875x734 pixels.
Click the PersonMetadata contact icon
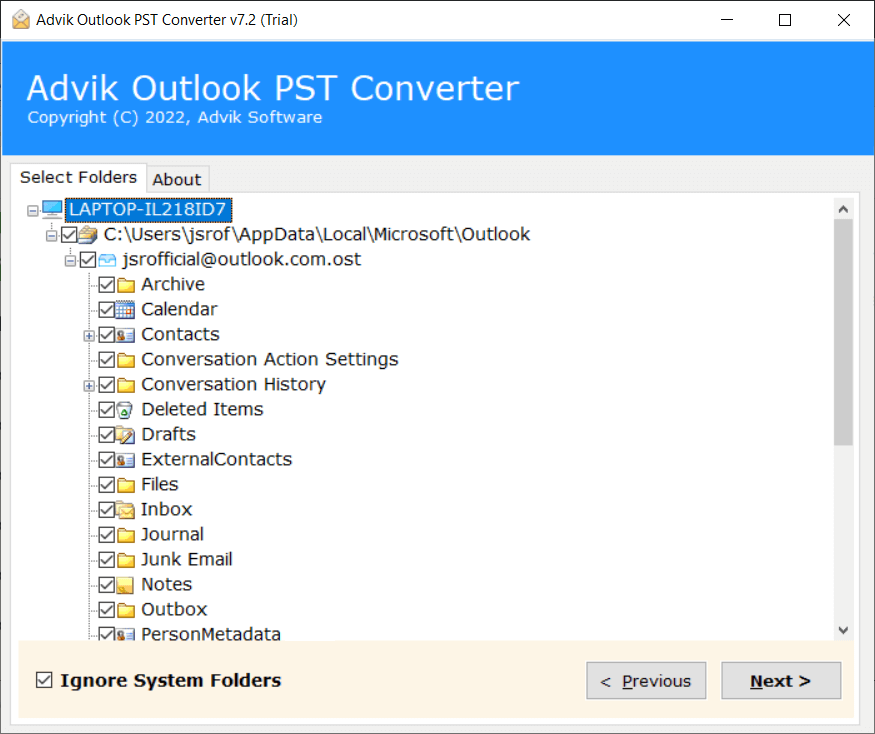[x=126, y=635]
